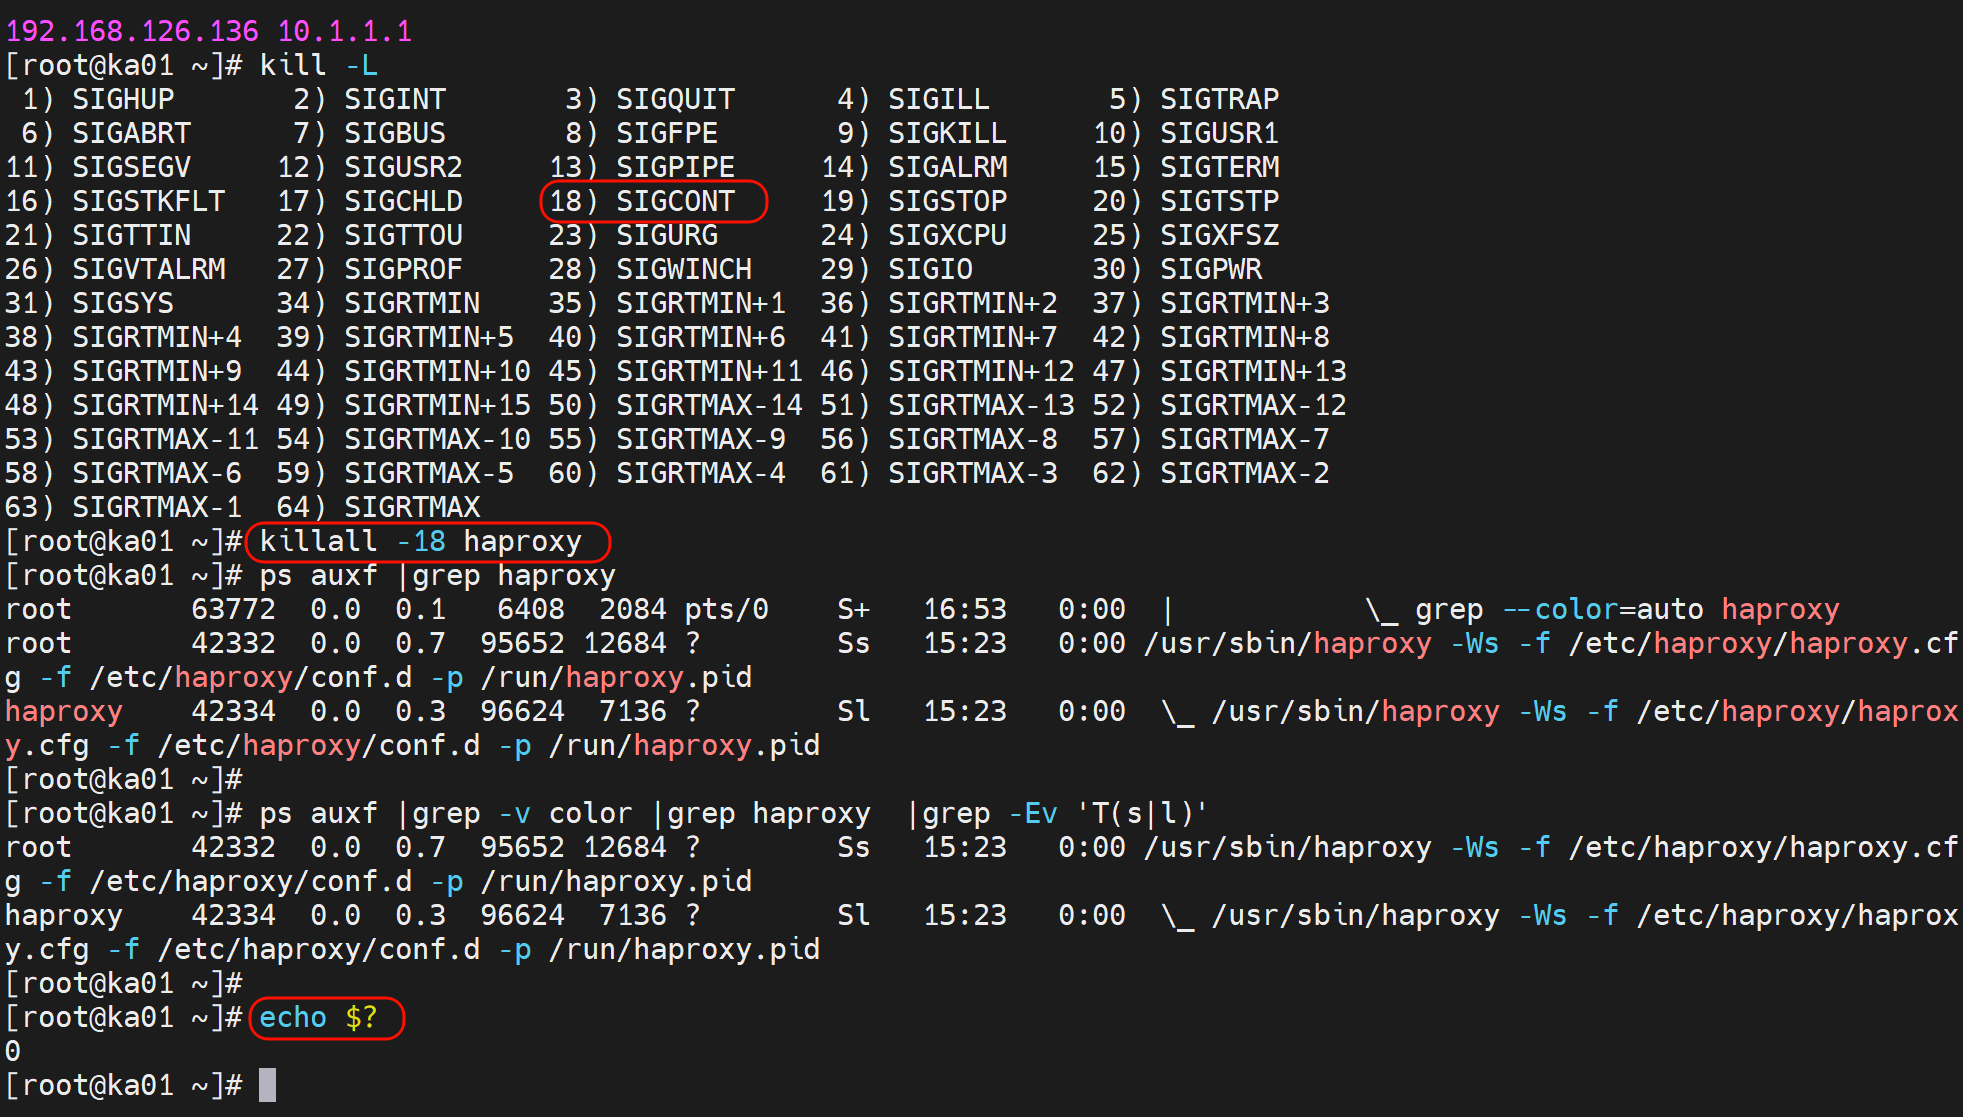Click the terminal cursor at the last prompt
This screenshot has width=1963, height=1117.
click(x=267, y=1085)
